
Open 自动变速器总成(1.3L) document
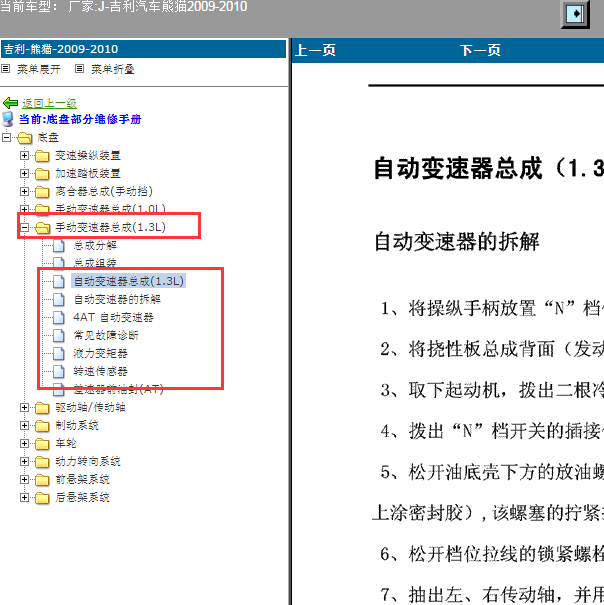point(129,281)
